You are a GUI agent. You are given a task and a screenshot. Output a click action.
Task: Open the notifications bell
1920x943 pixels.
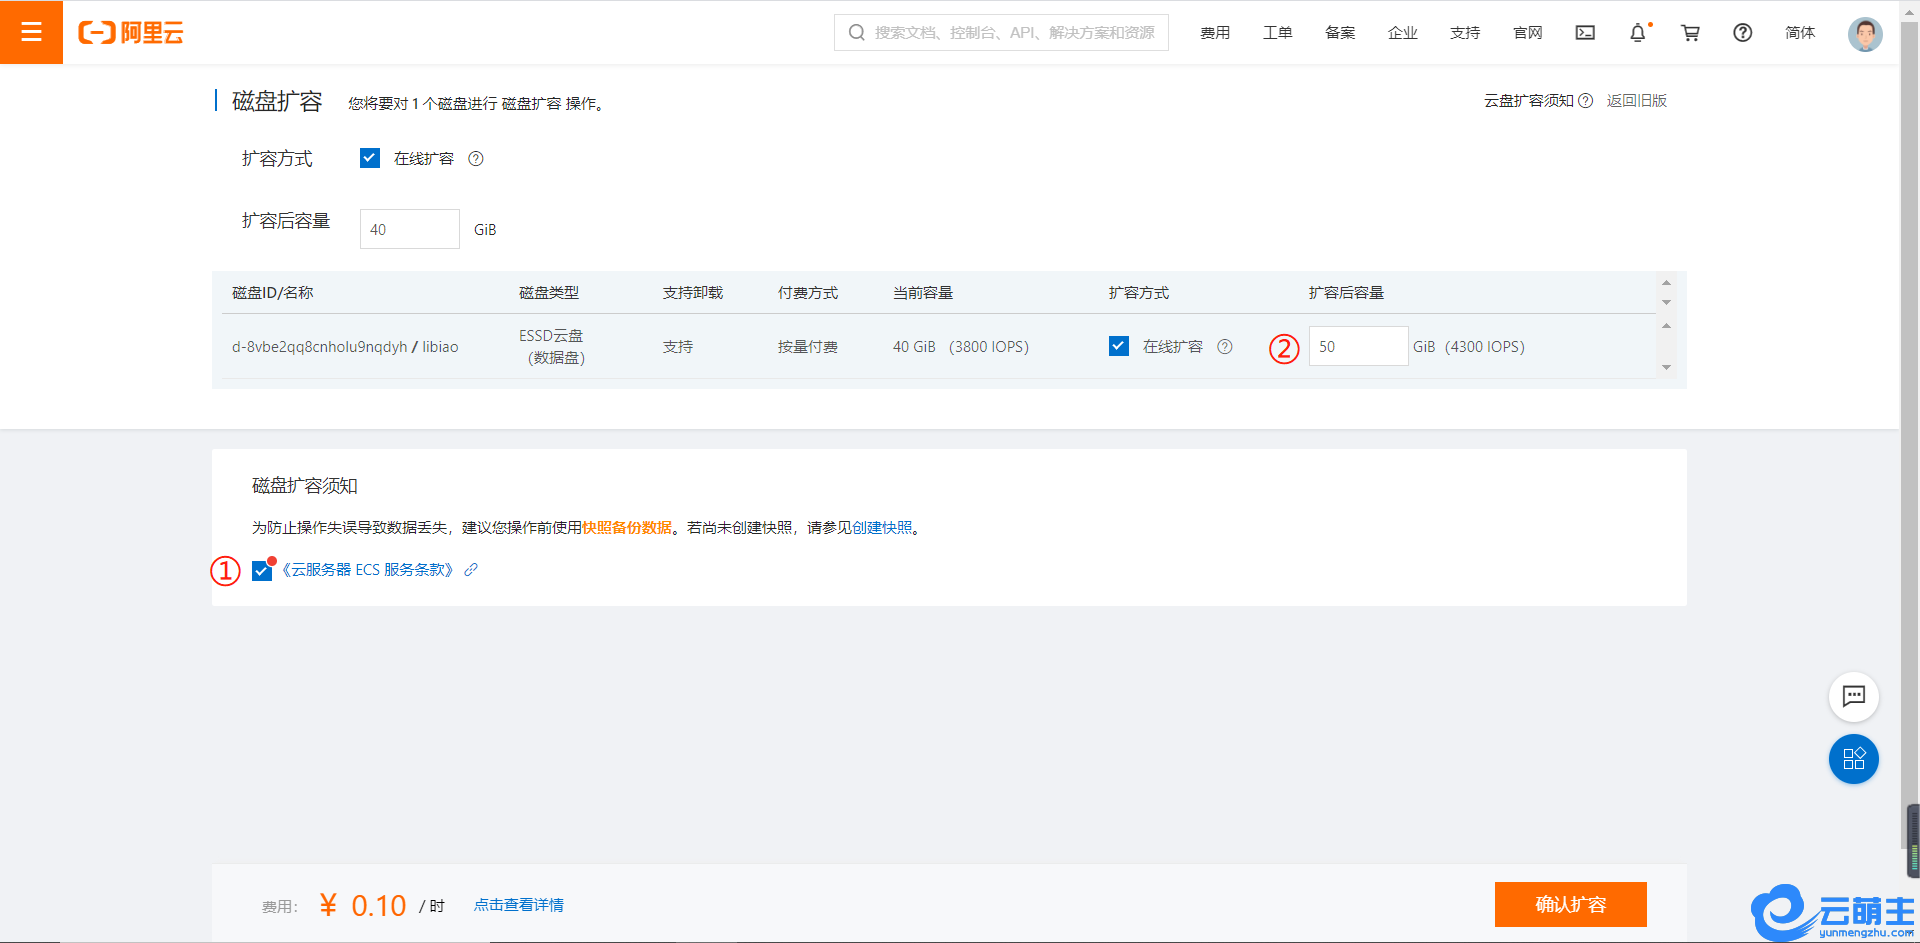point(1637,33)
